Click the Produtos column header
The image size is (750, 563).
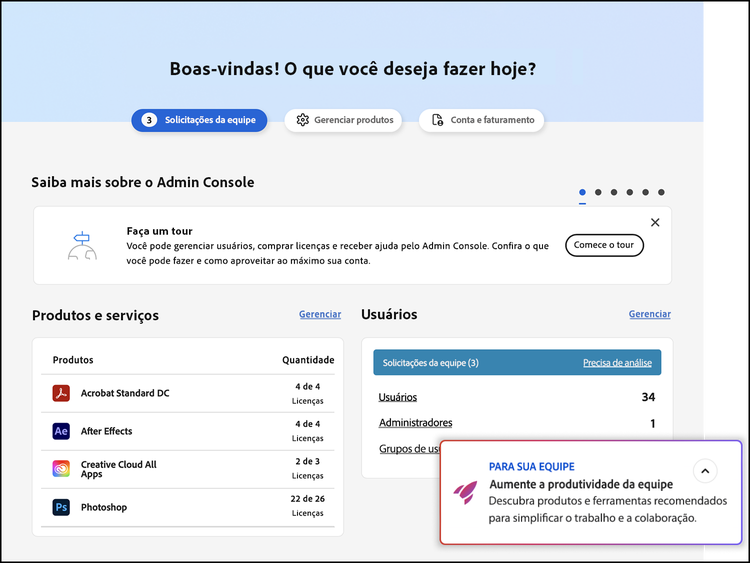coord(73,360)
